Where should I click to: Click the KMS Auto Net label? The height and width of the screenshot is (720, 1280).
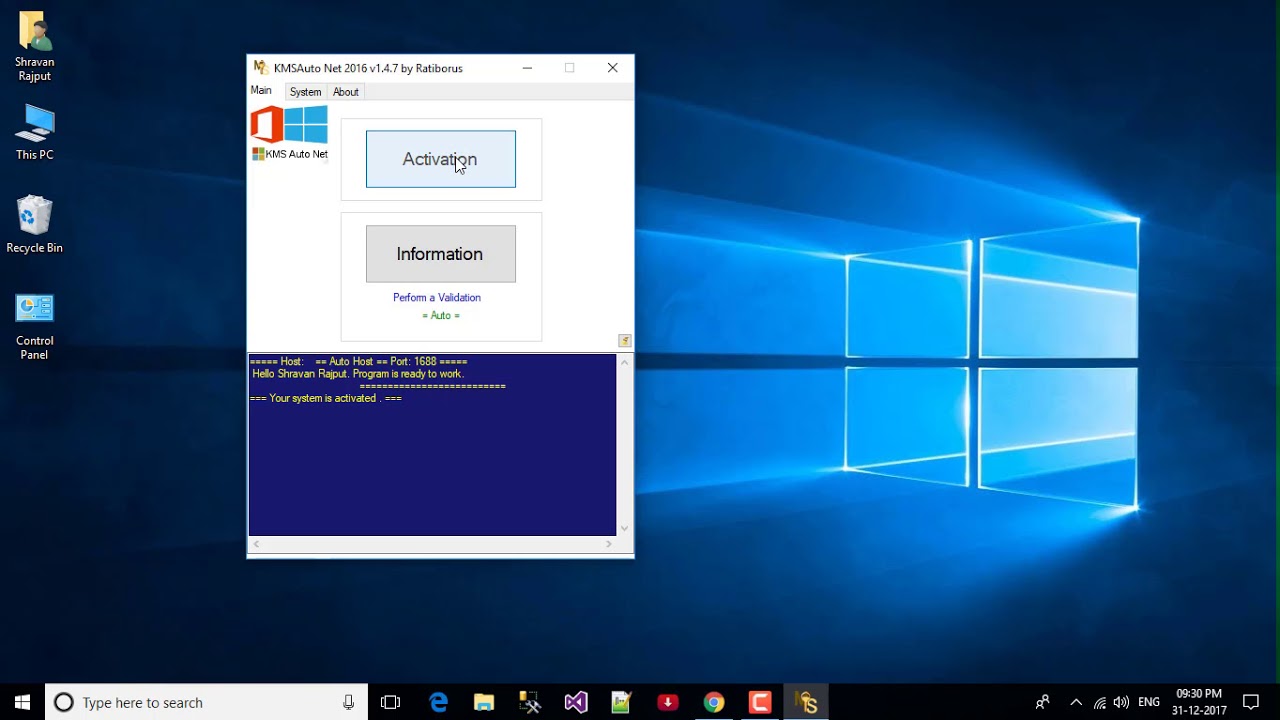coord(290,154)
